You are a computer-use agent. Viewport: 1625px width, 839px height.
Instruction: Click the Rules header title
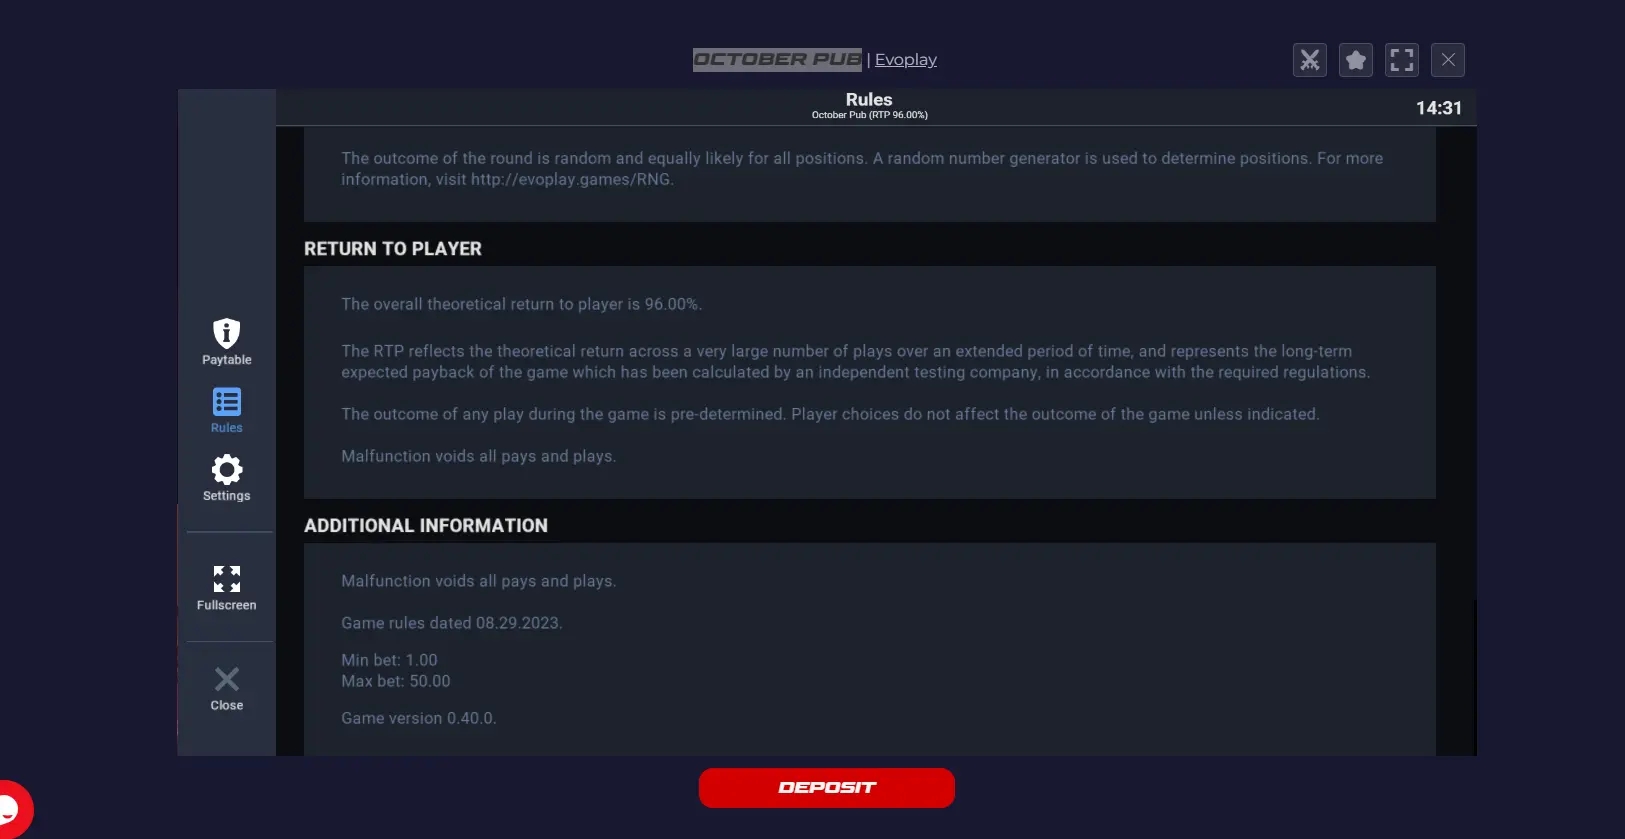click(x=869, y=99)
